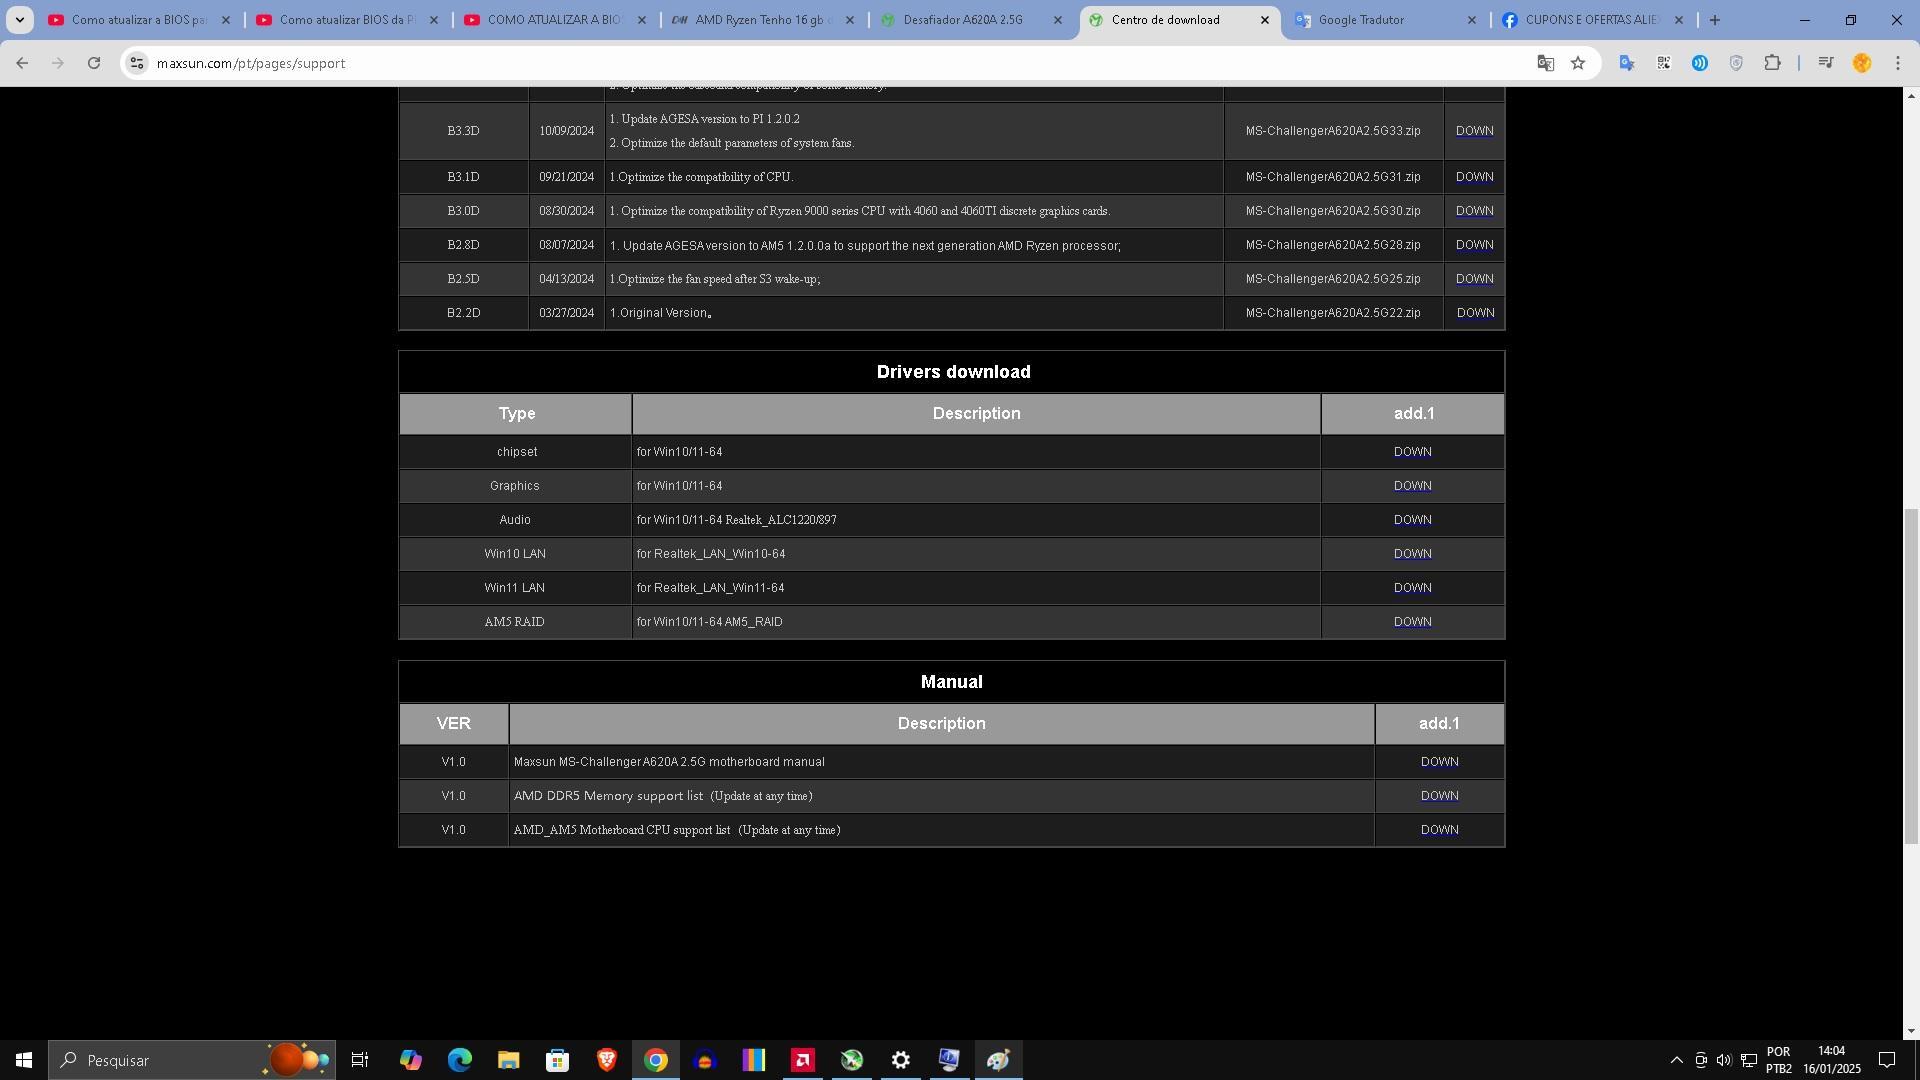Download Win10 LAN driver via DOWN
Screen dimensions: 1920x1080
pyautogui.click(x=1412, y=554)
